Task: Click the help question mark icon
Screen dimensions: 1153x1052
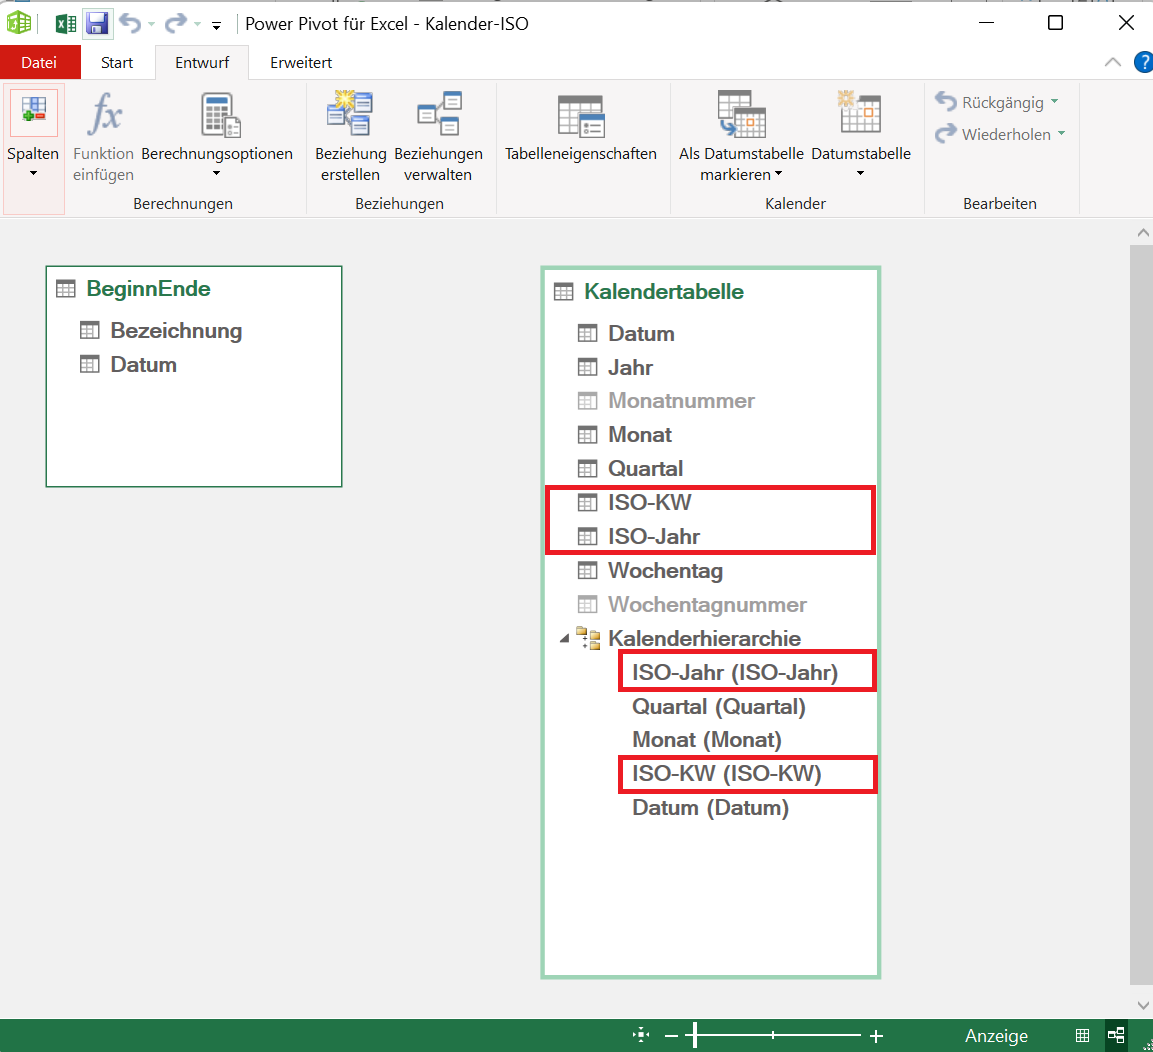Action: (1142, 62)
